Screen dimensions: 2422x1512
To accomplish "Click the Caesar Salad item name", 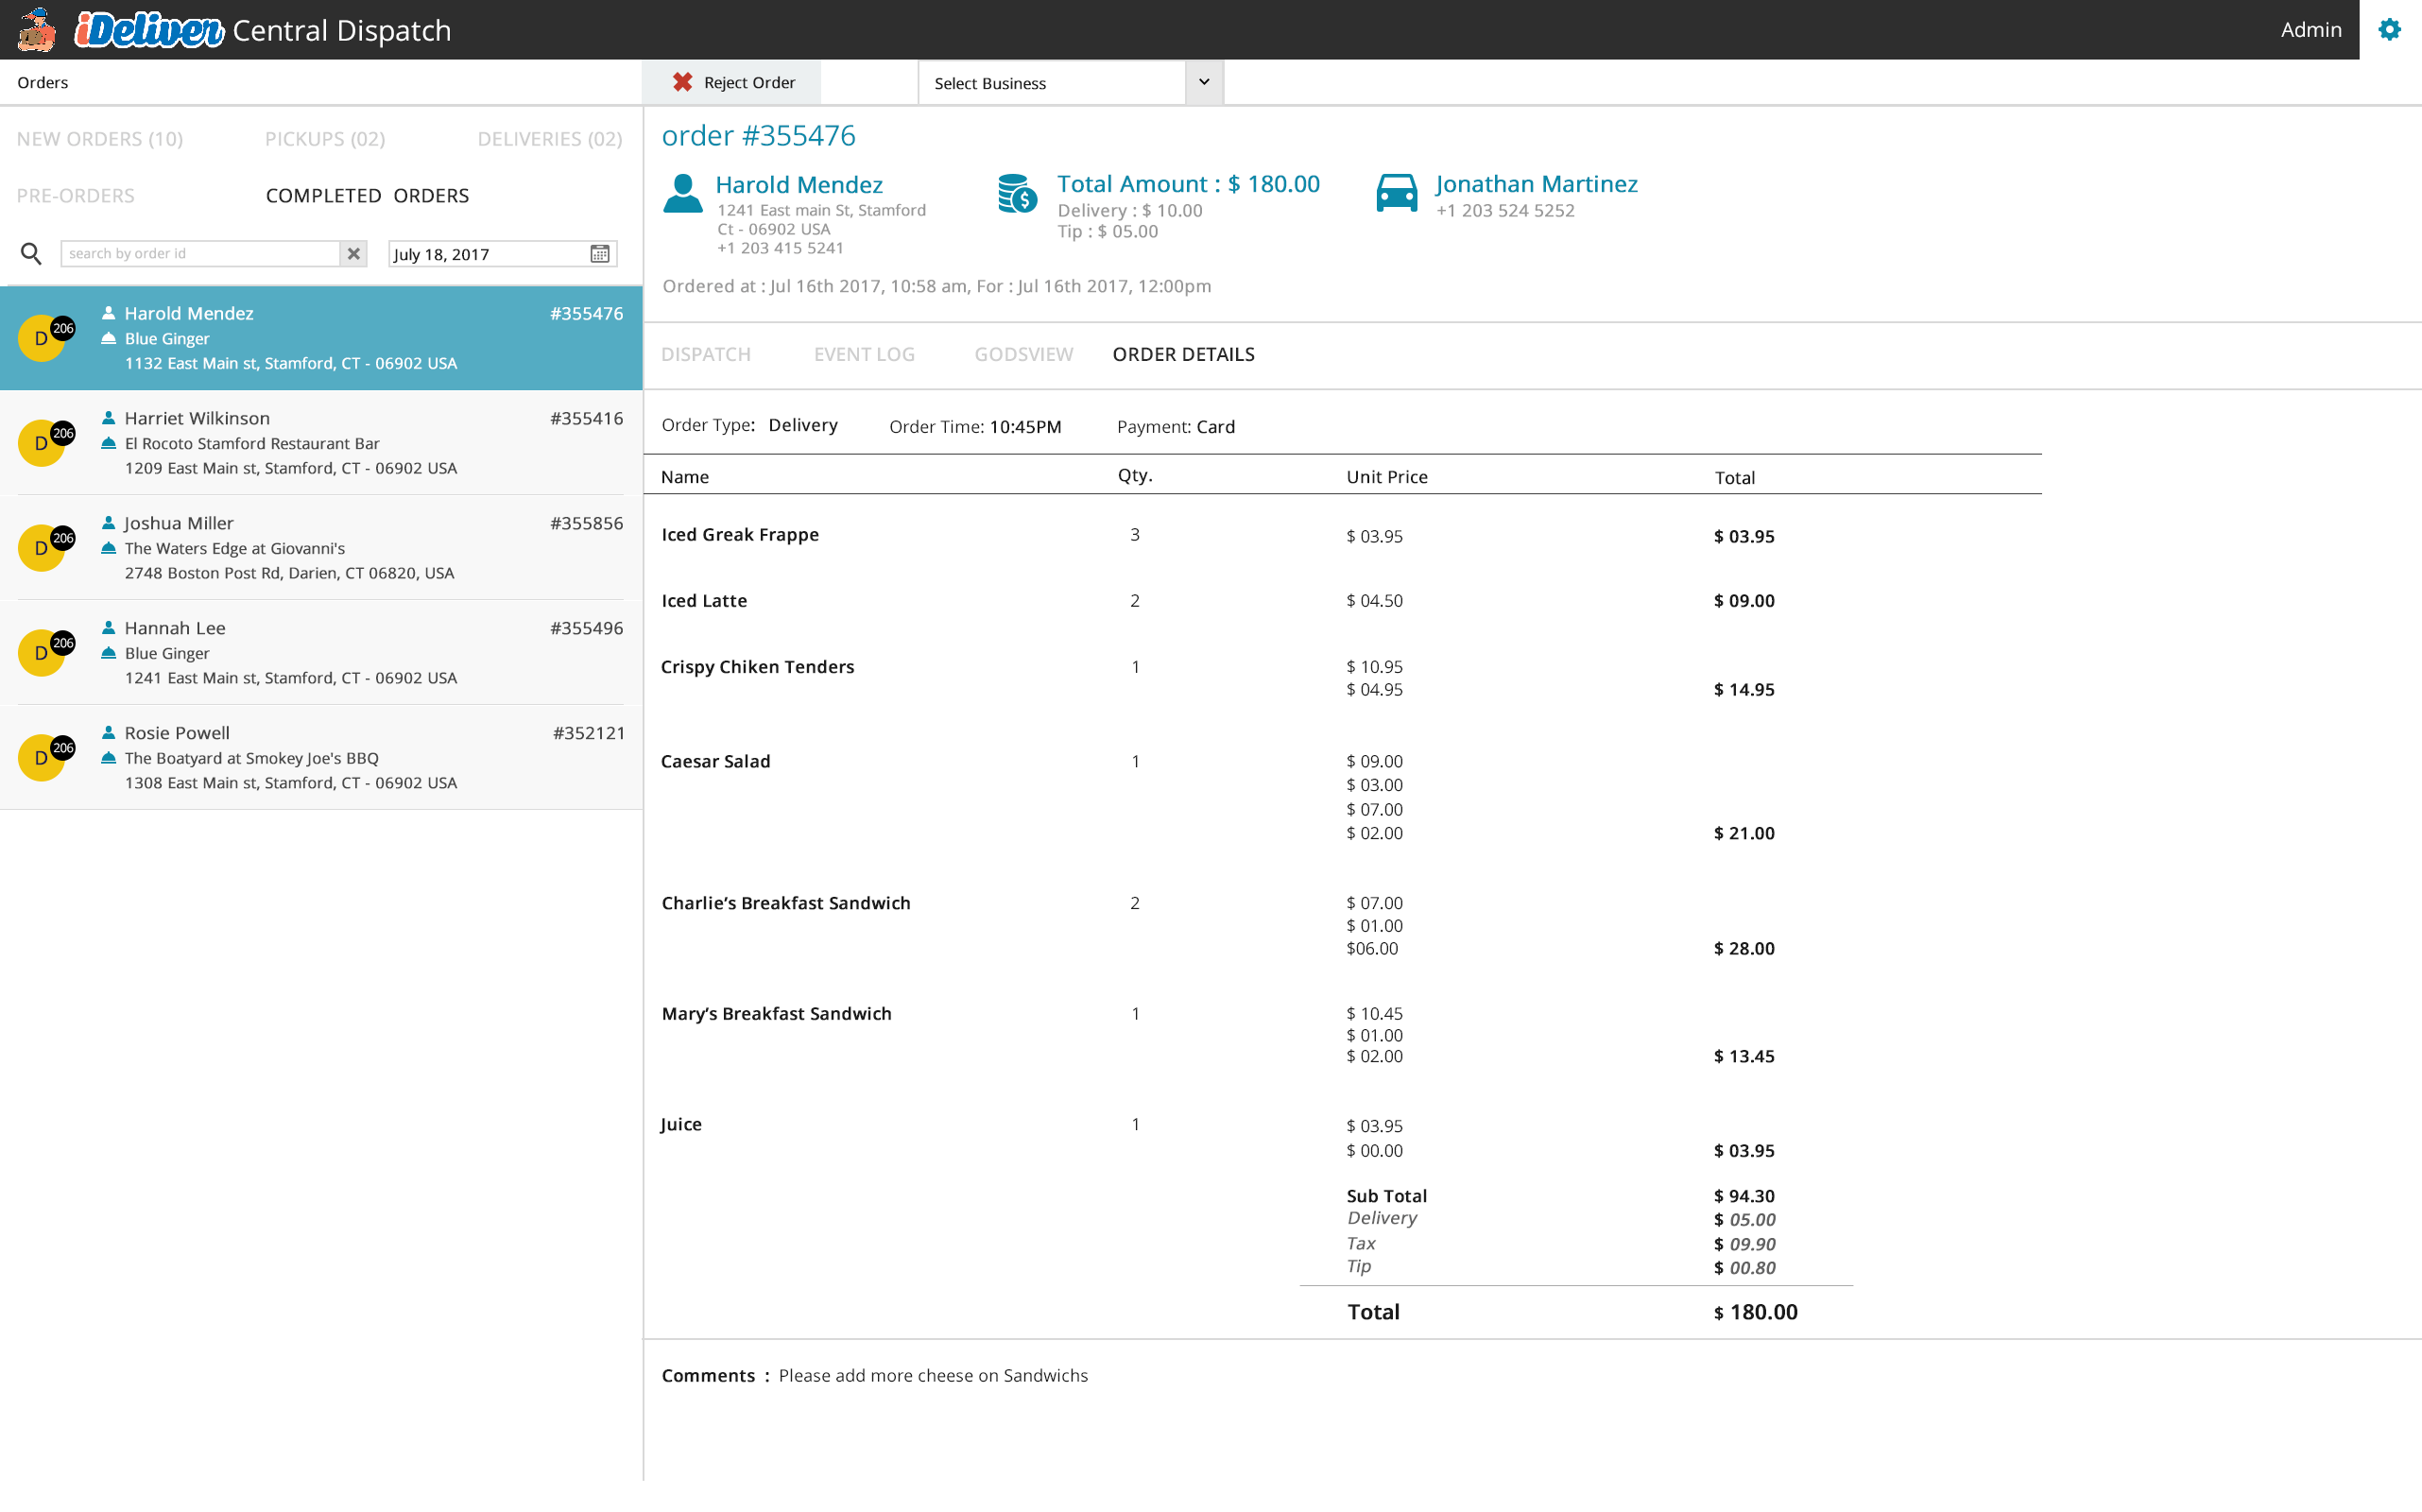I will tap(716, 762).
